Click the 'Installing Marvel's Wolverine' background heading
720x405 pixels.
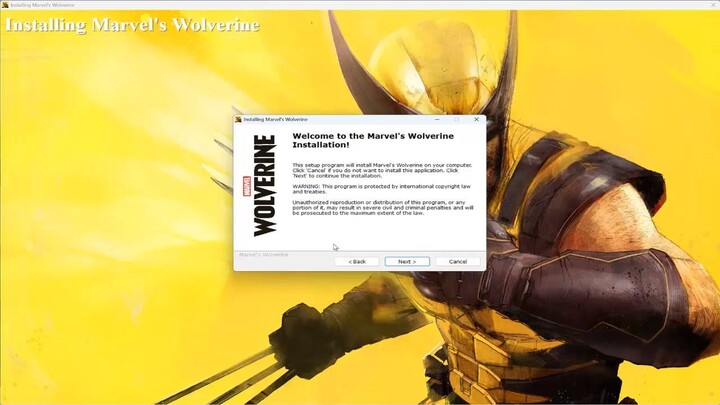(132, 24)
